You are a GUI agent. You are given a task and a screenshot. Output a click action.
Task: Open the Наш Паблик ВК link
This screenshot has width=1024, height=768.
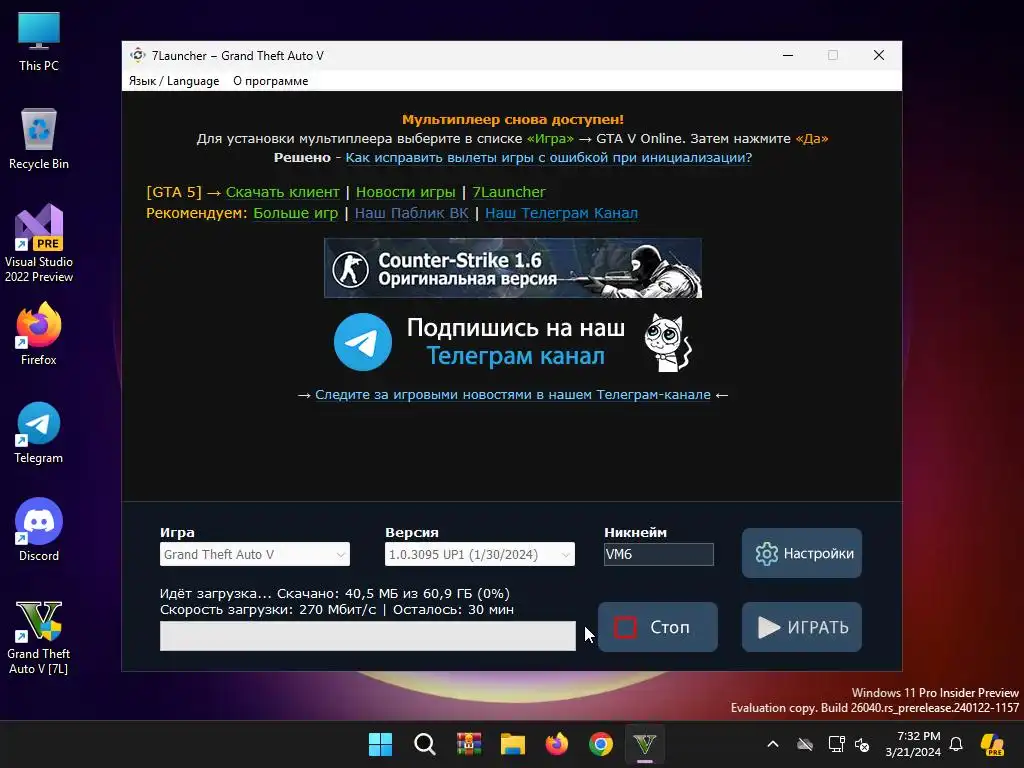411,213
